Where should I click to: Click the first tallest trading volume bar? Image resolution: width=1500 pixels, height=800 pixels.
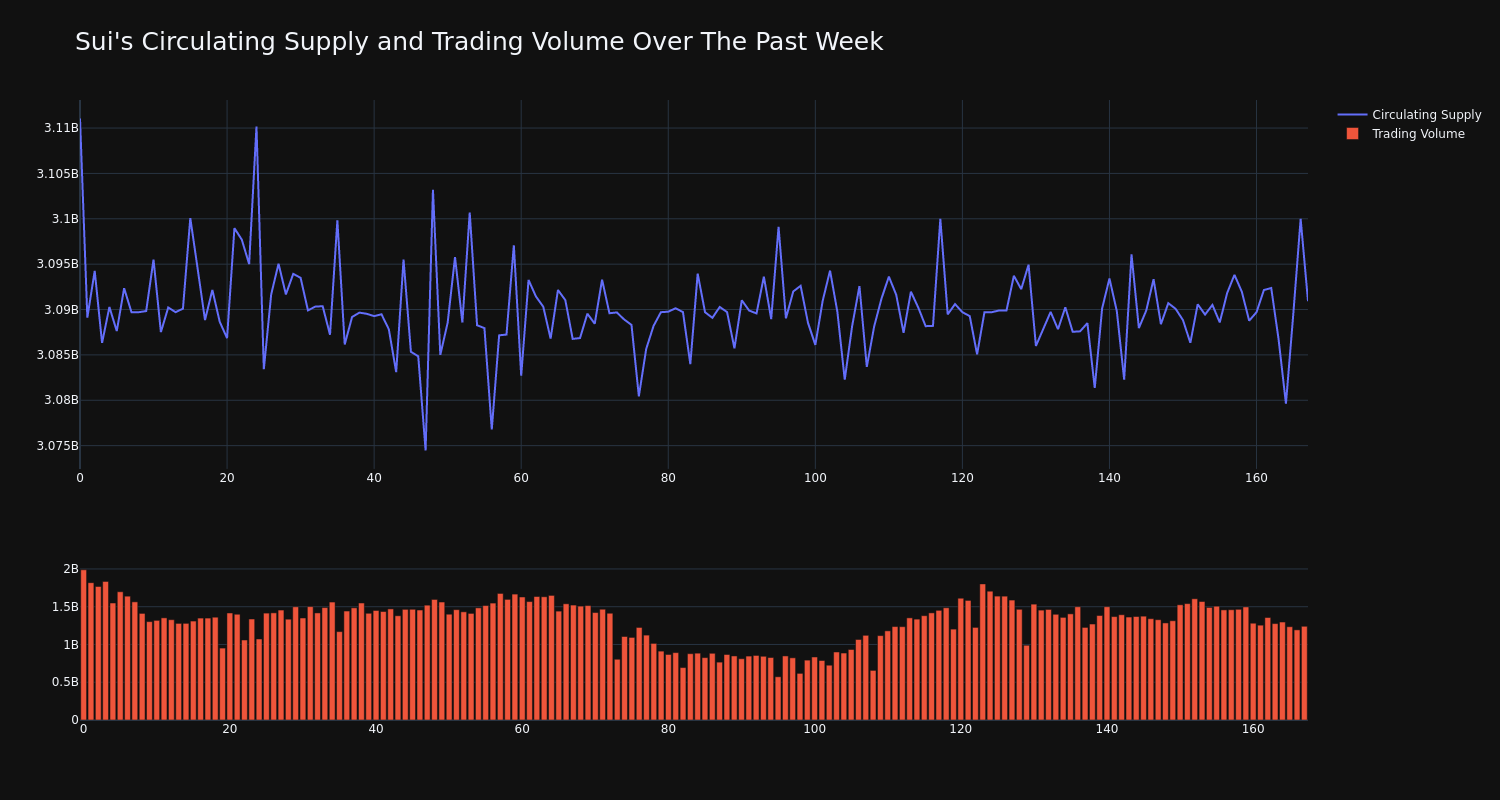(83, 645)
